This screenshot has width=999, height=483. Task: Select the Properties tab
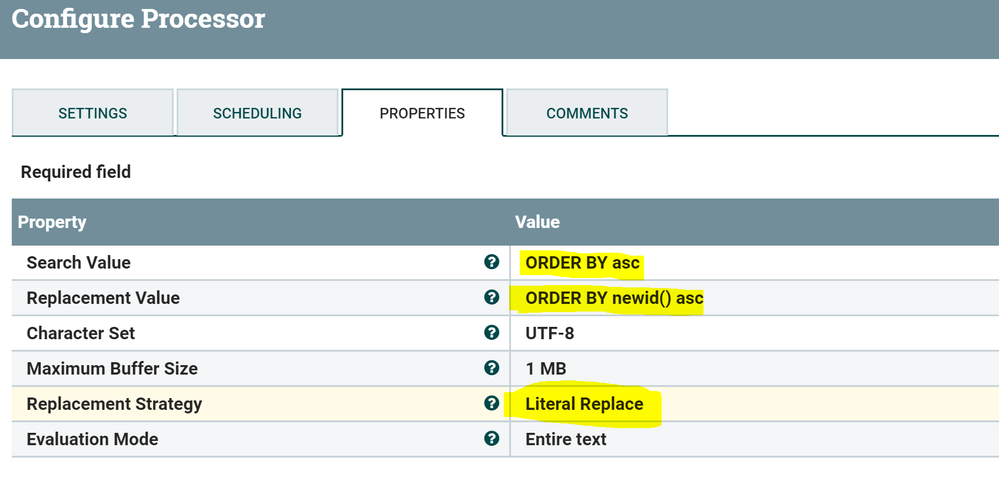click(x=422, y=113)
